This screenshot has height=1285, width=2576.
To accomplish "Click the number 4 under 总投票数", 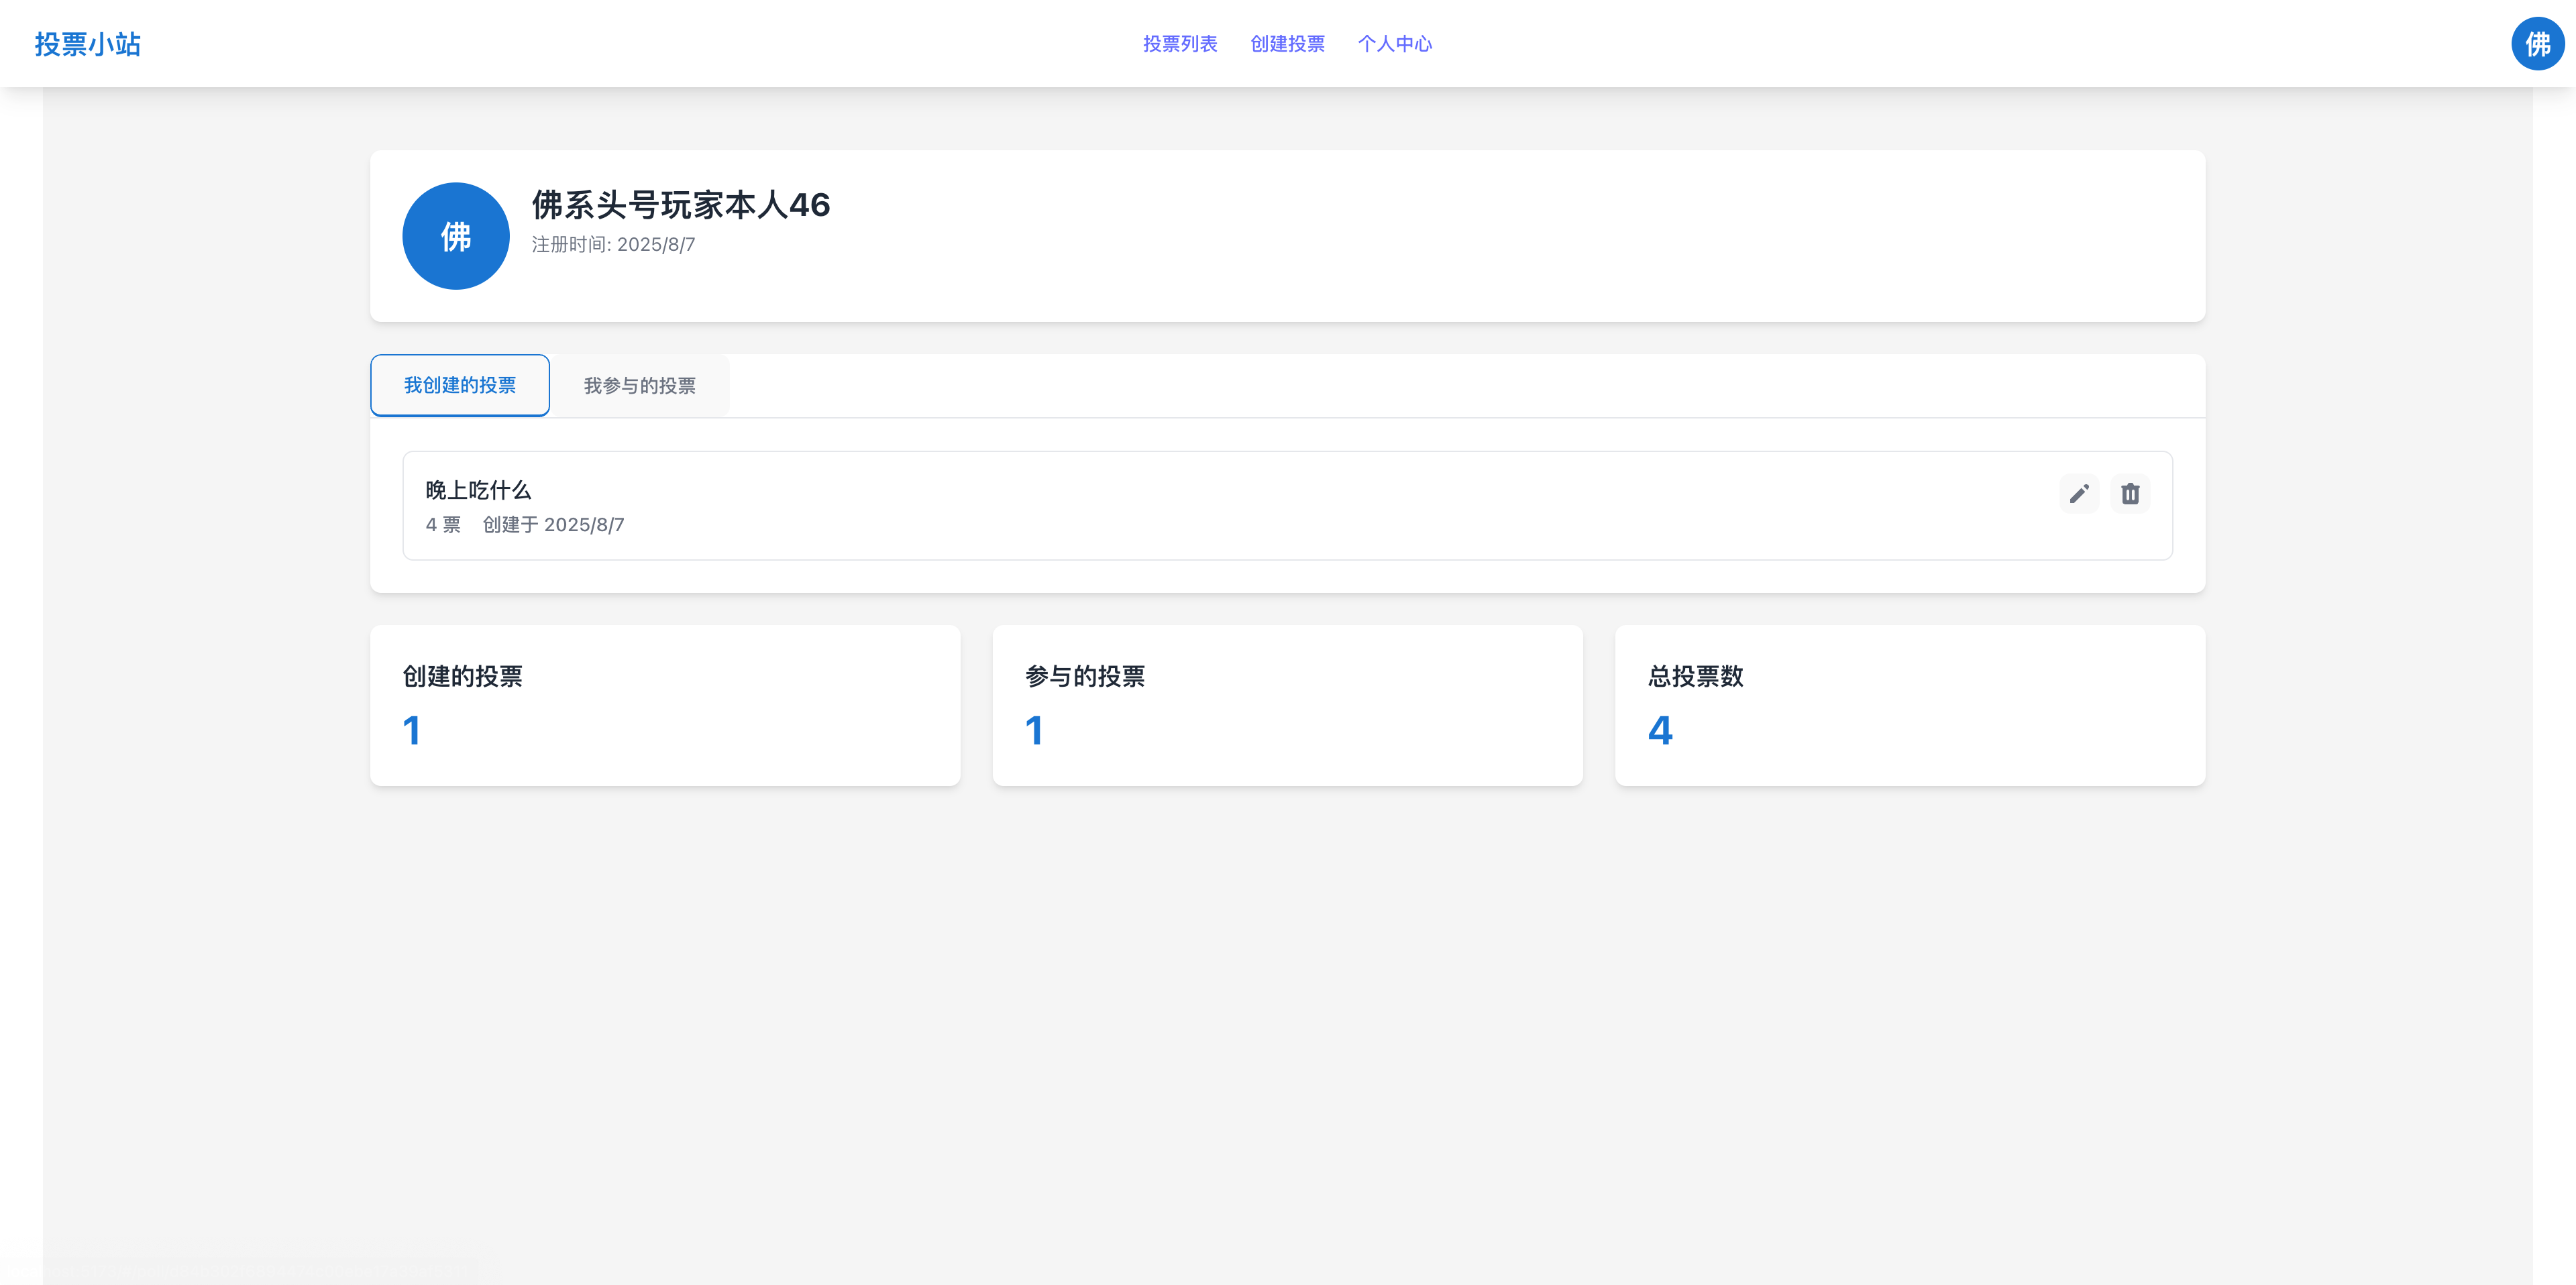I will pyautogui.click(x=1660, y=731).
